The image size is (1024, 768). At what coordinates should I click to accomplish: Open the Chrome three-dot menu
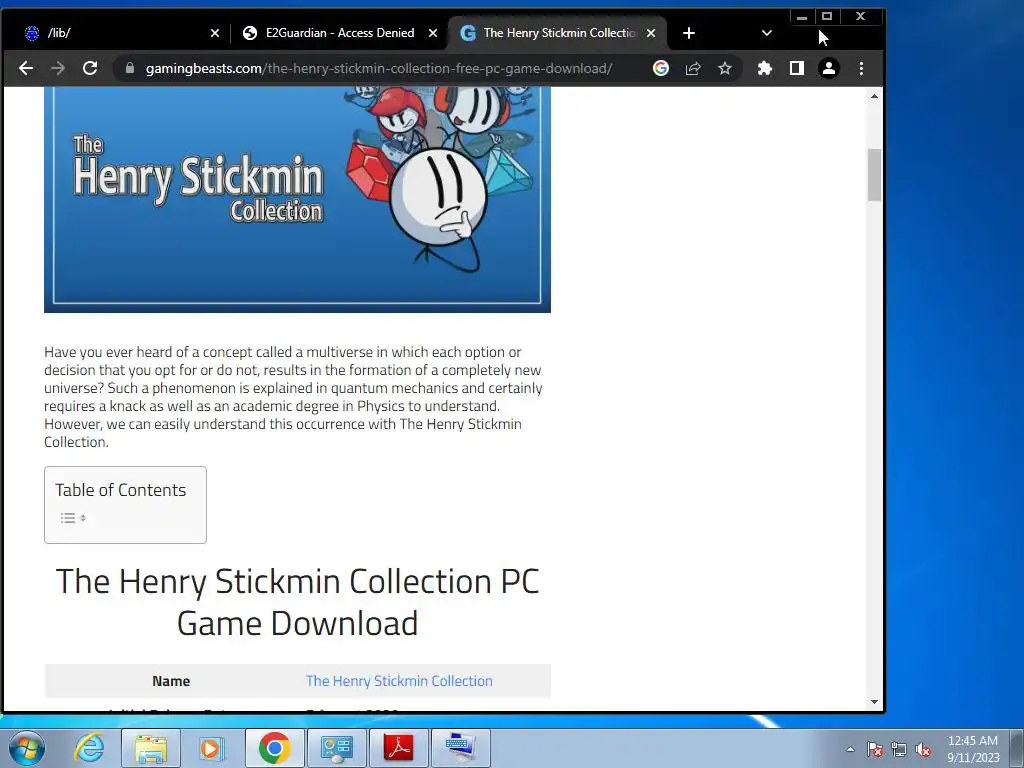pyautogui.click(x=861, y=68)
